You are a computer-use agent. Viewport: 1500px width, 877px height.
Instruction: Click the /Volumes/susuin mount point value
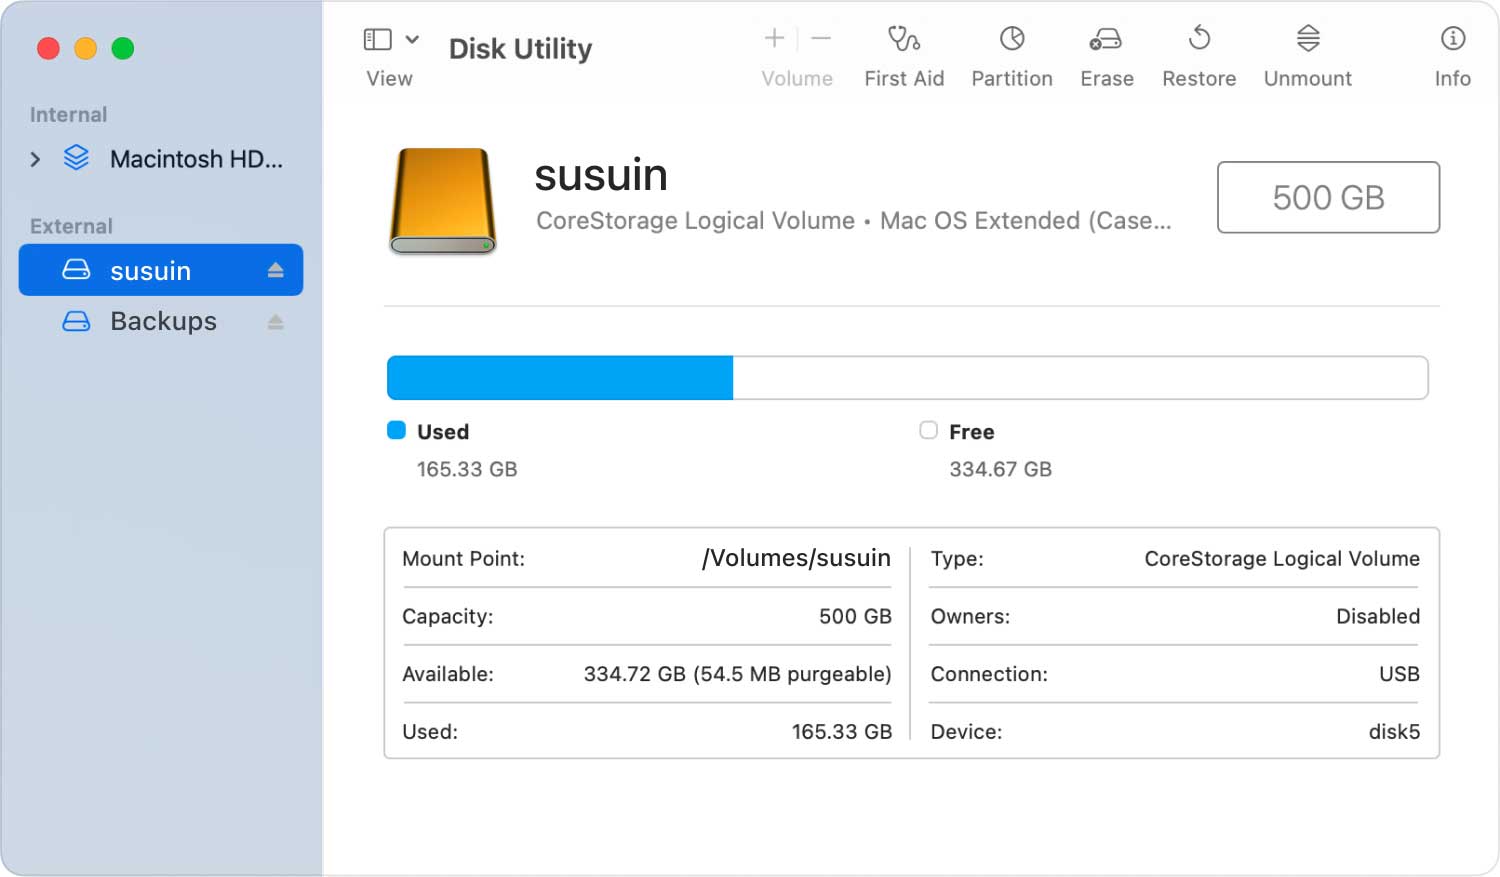(796, 558)
